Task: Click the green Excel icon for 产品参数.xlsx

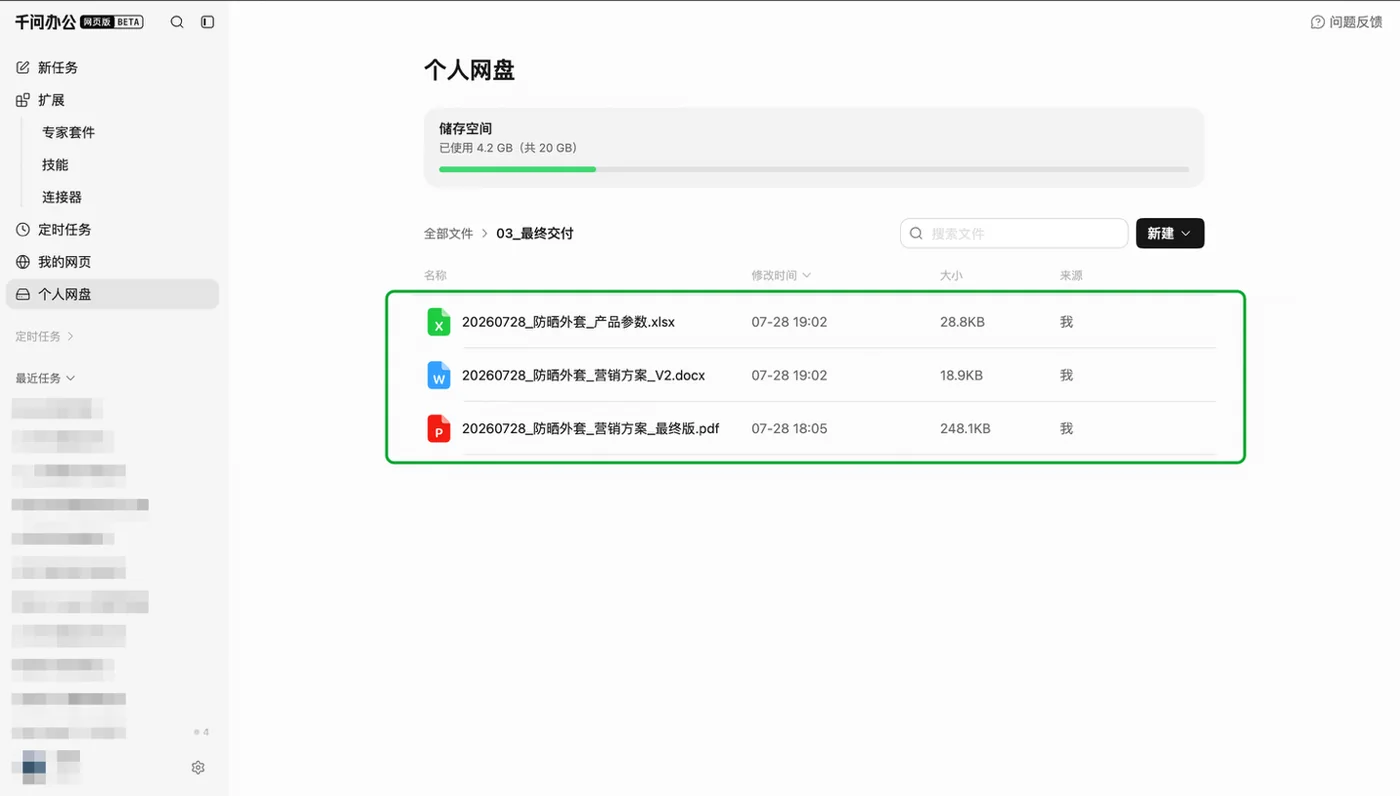Action: (x=438, y=322)
